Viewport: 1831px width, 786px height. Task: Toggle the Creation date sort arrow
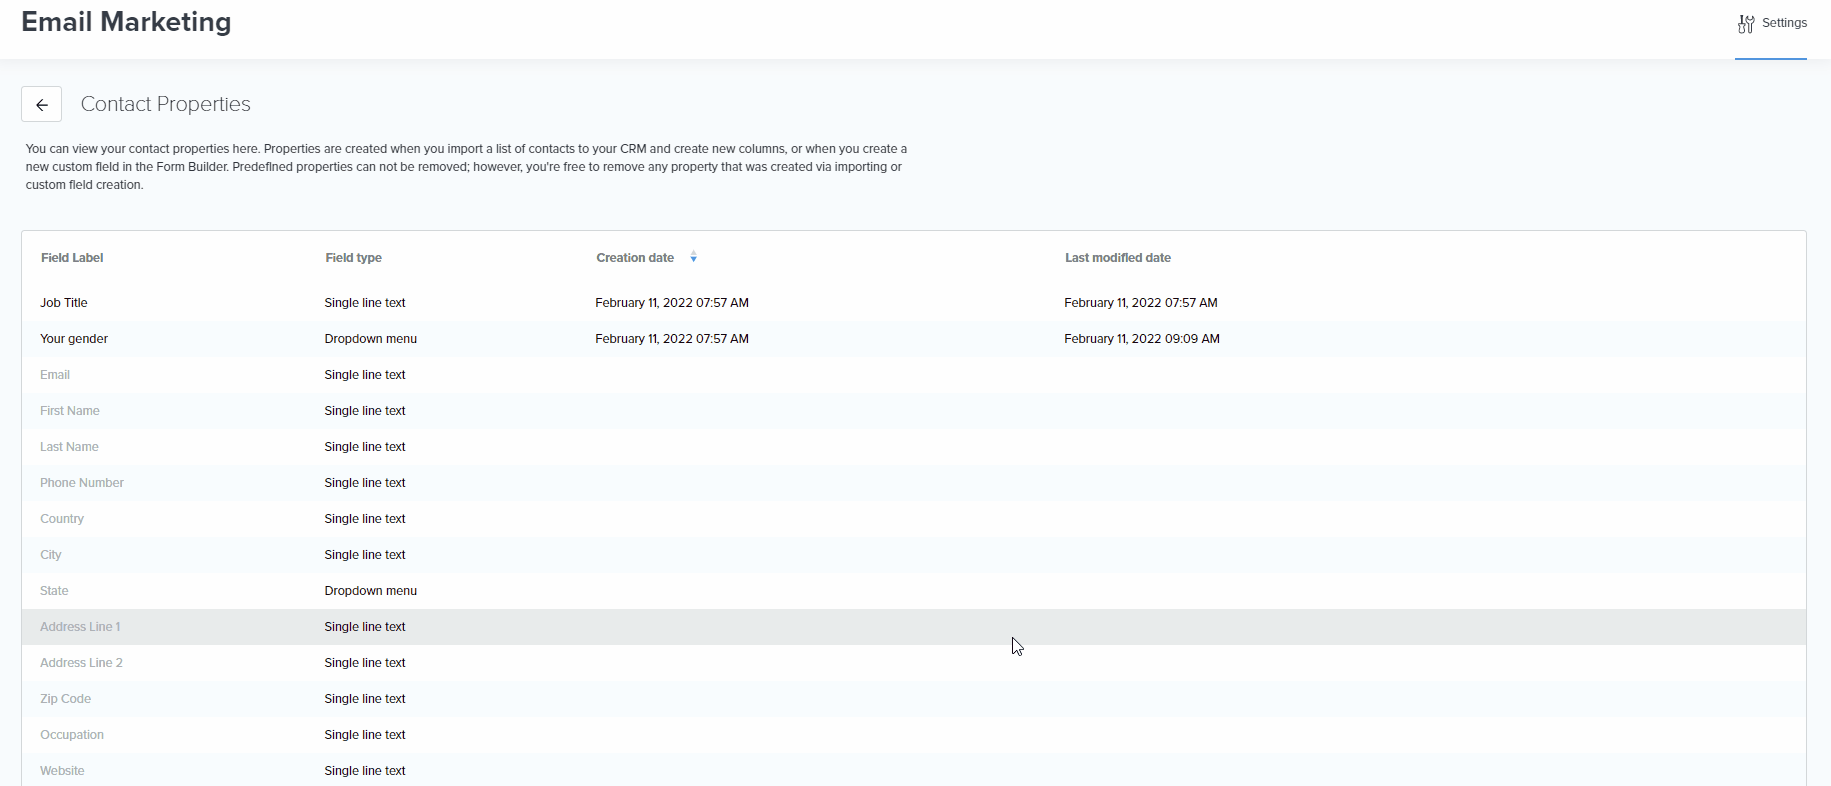point(693,258)
